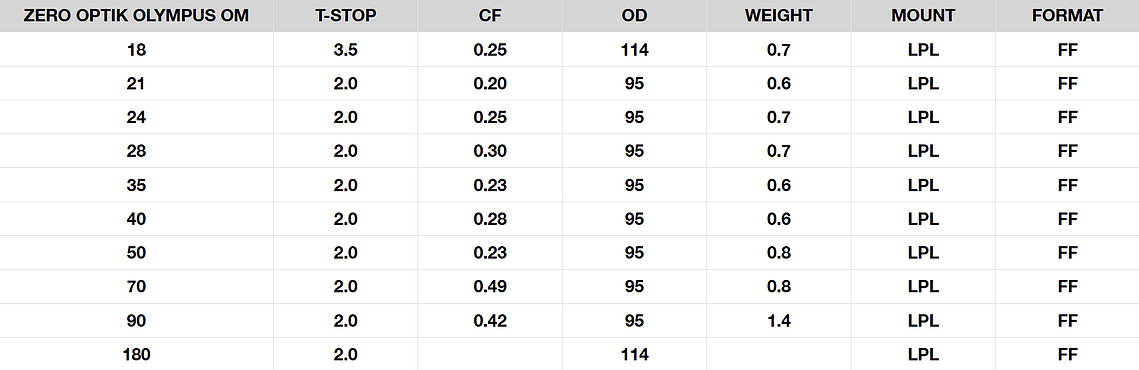The image size is (1139, 370).
Task: Select the MOUNT column header
Action: [923, 16]
